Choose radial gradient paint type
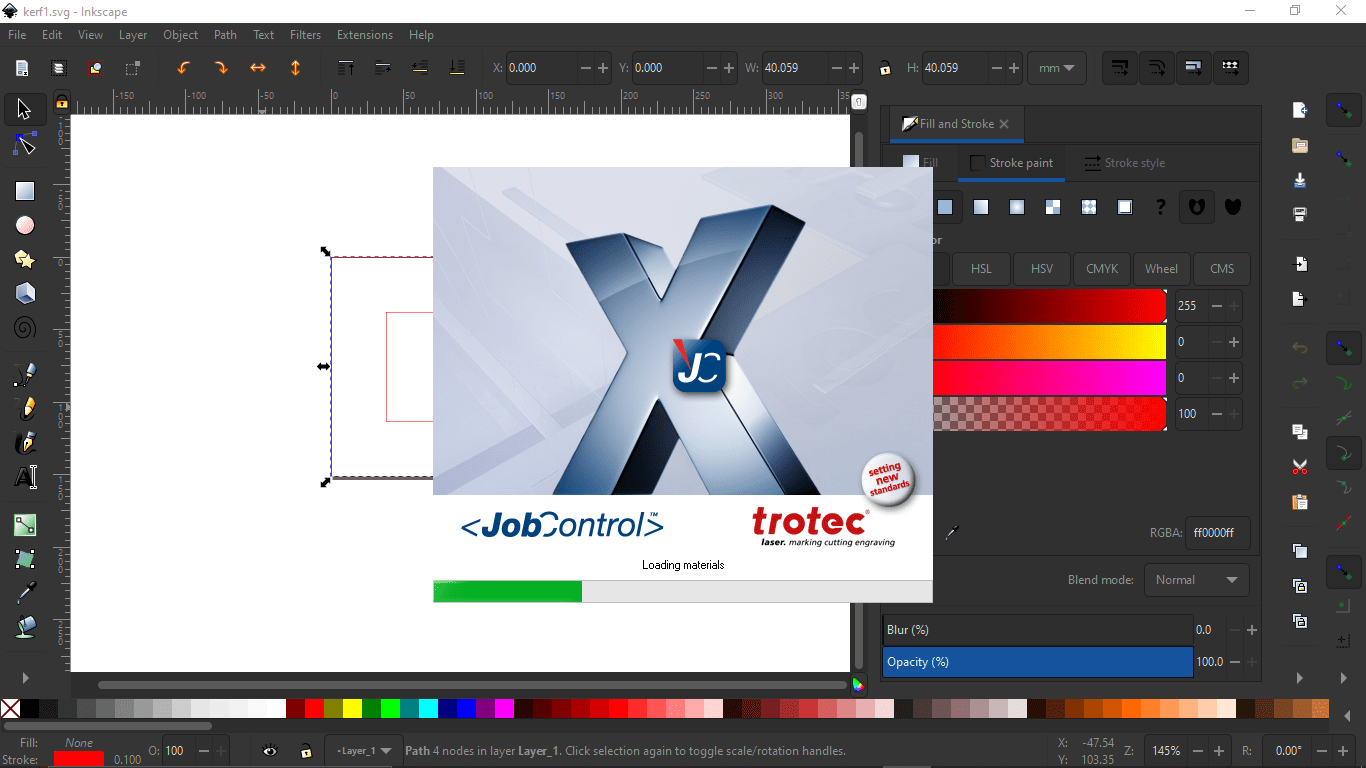The image size is (1366, 768). point(1017,207)
